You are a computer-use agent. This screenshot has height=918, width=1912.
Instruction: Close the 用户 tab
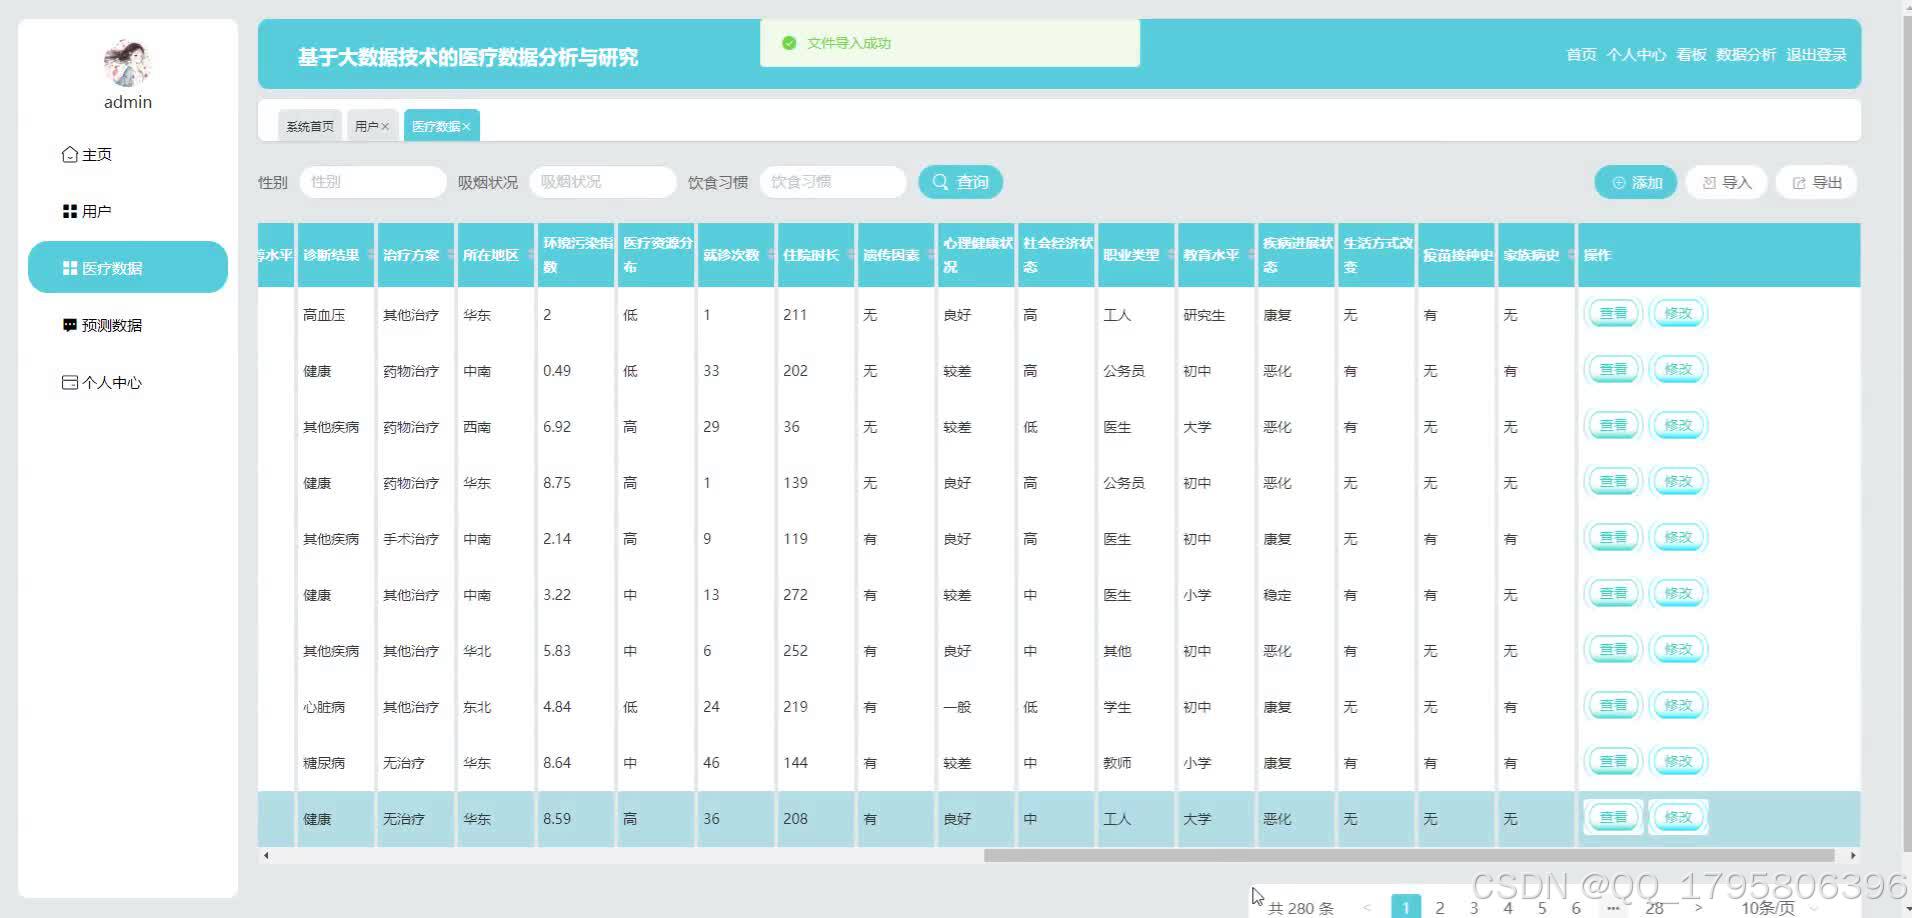(x=385, y=127)
